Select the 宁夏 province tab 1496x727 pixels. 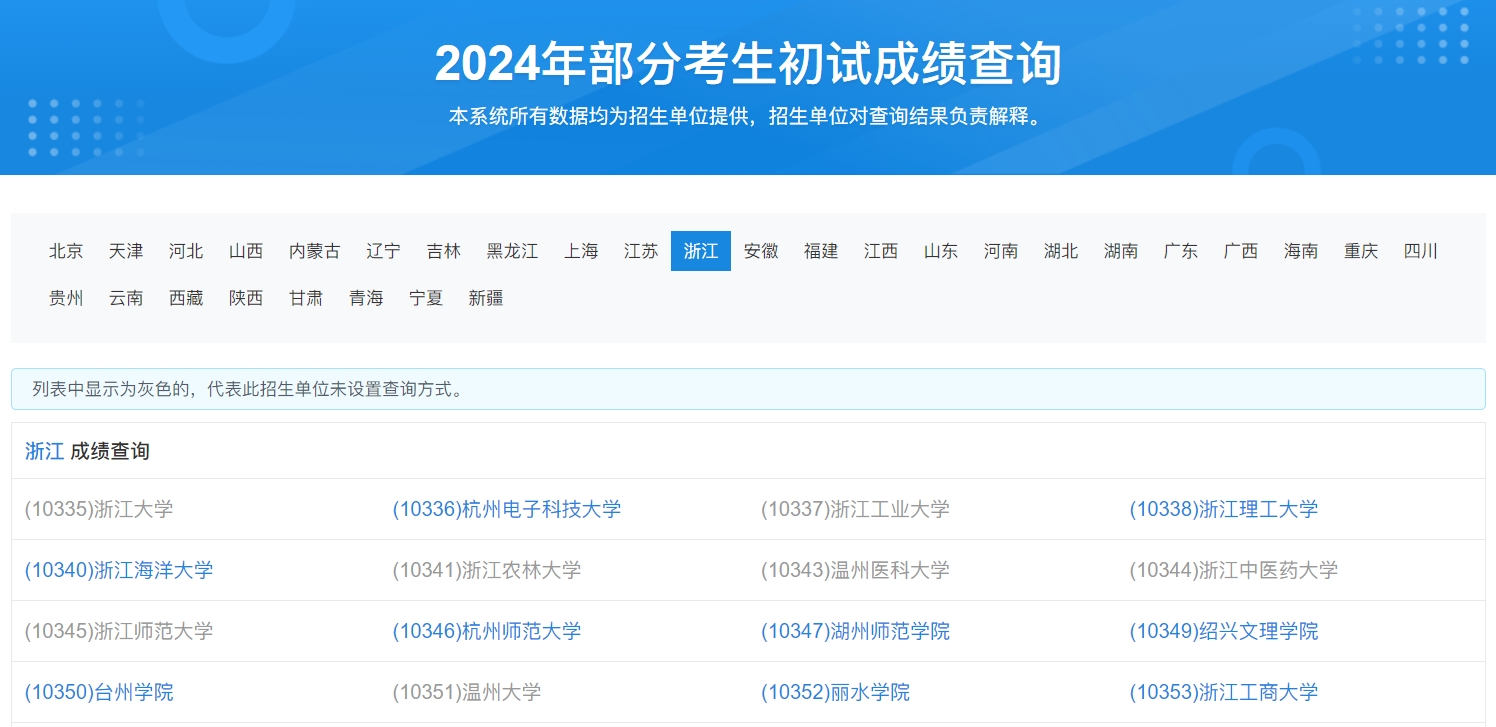tap(426, 298)
